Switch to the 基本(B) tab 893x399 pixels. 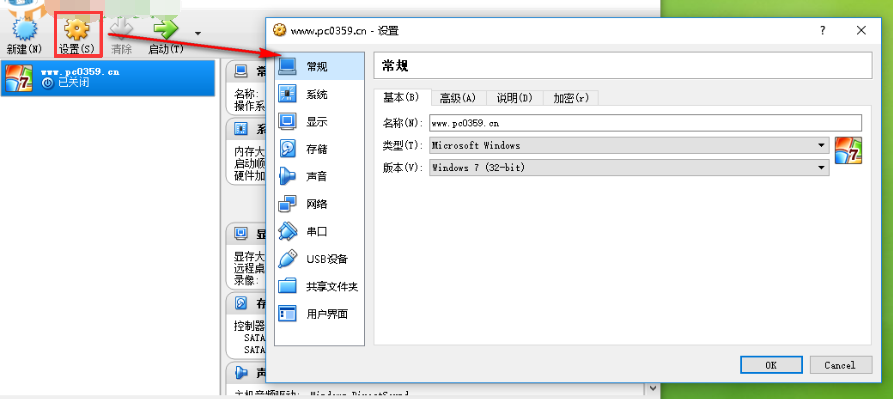click(402, 97)
